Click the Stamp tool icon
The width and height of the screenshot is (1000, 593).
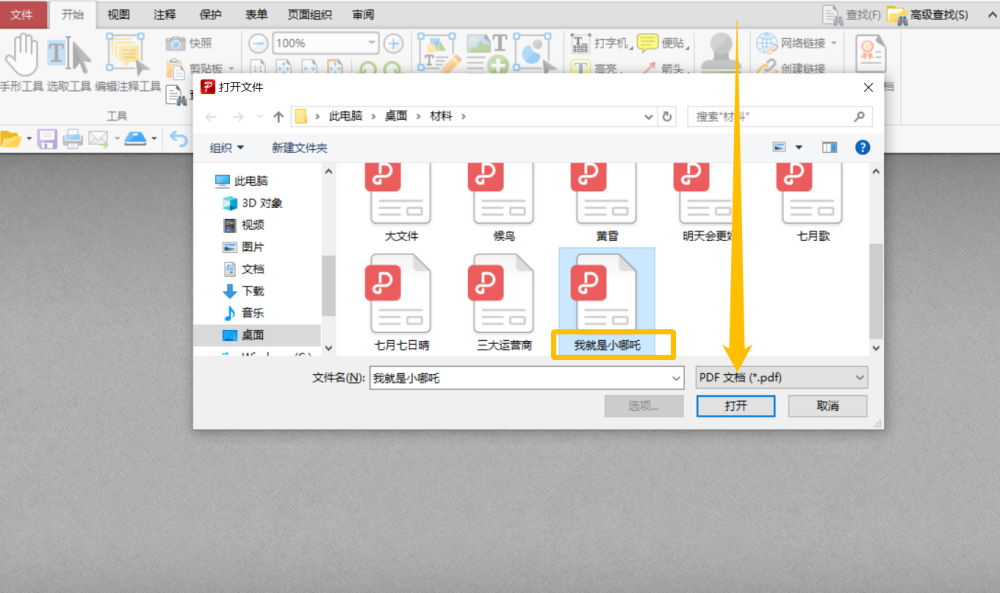(x=721, y=52)
